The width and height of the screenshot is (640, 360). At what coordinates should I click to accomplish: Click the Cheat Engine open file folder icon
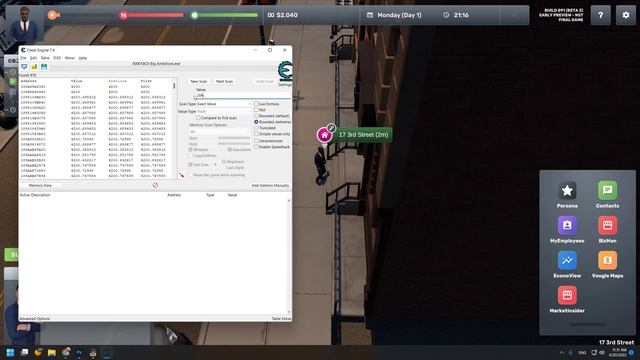coord(34,67)
